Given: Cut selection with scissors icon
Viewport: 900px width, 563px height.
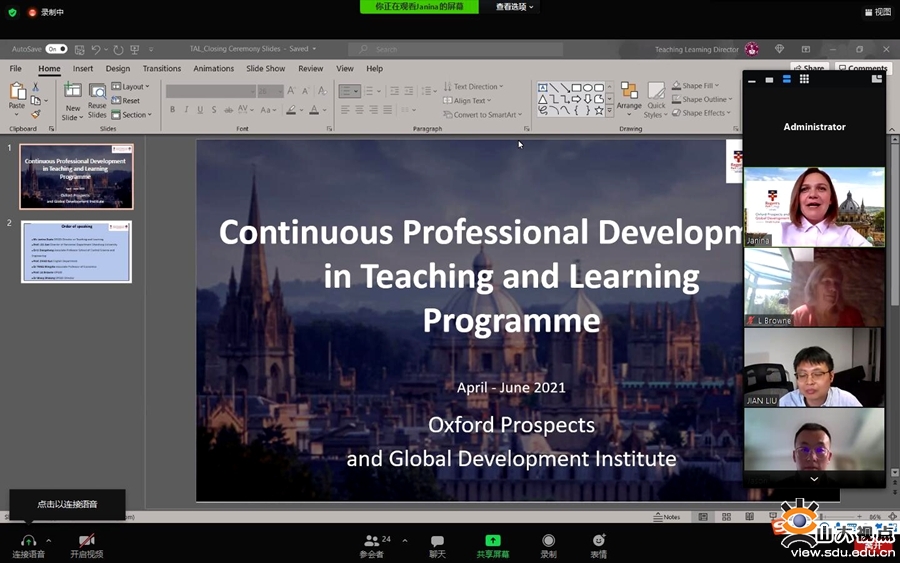Looking at the screenshot, I should (x=36, y=87).
